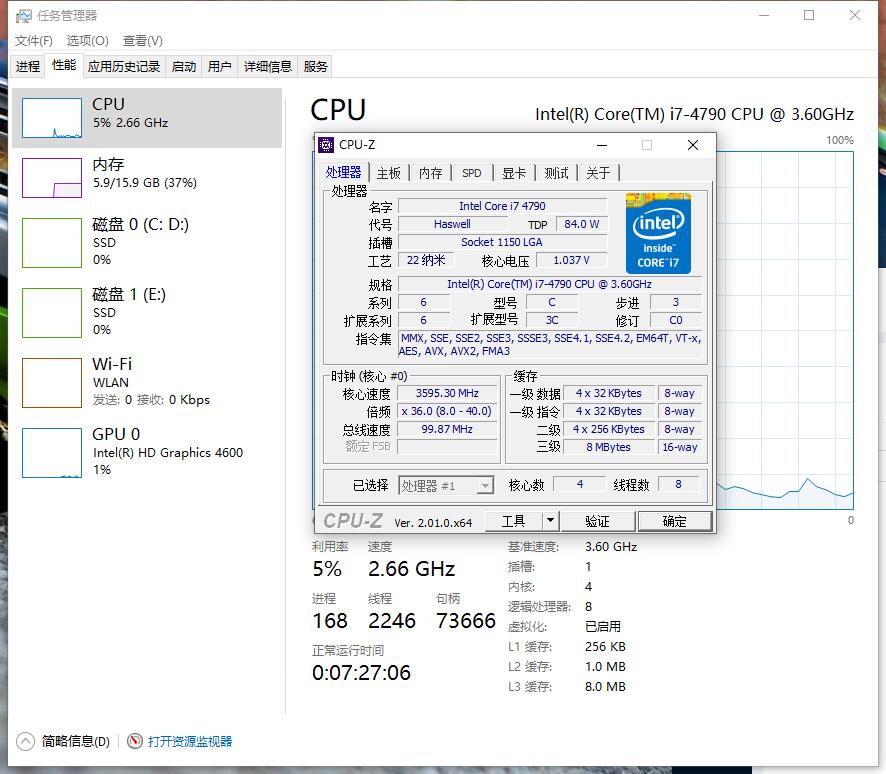Click the 名字 field Intel Core i7 4790
This screenshot has width=886, height=774.
[502, 206]
